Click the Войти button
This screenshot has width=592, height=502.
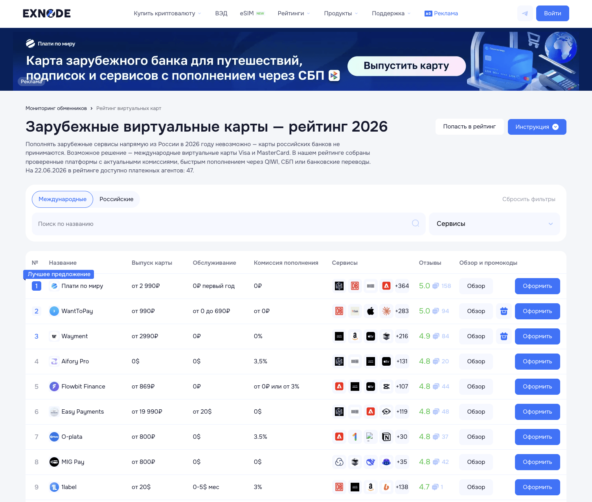(552, 13)
